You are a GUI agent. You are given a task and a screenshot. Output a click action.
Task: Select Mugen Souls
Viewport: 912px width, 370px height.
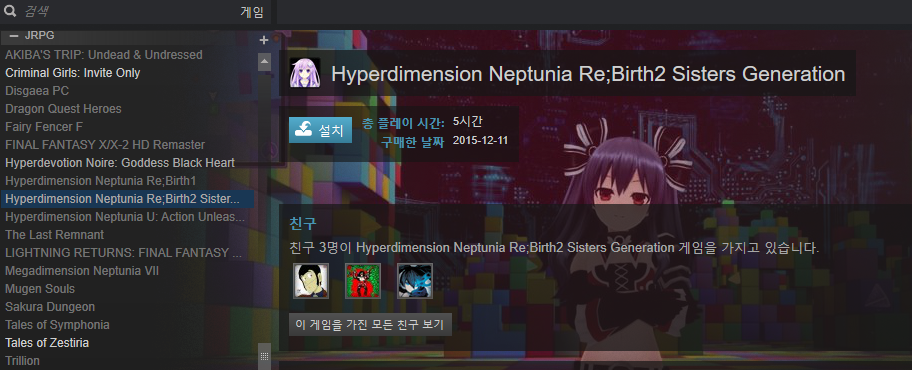tap(40, 289)
